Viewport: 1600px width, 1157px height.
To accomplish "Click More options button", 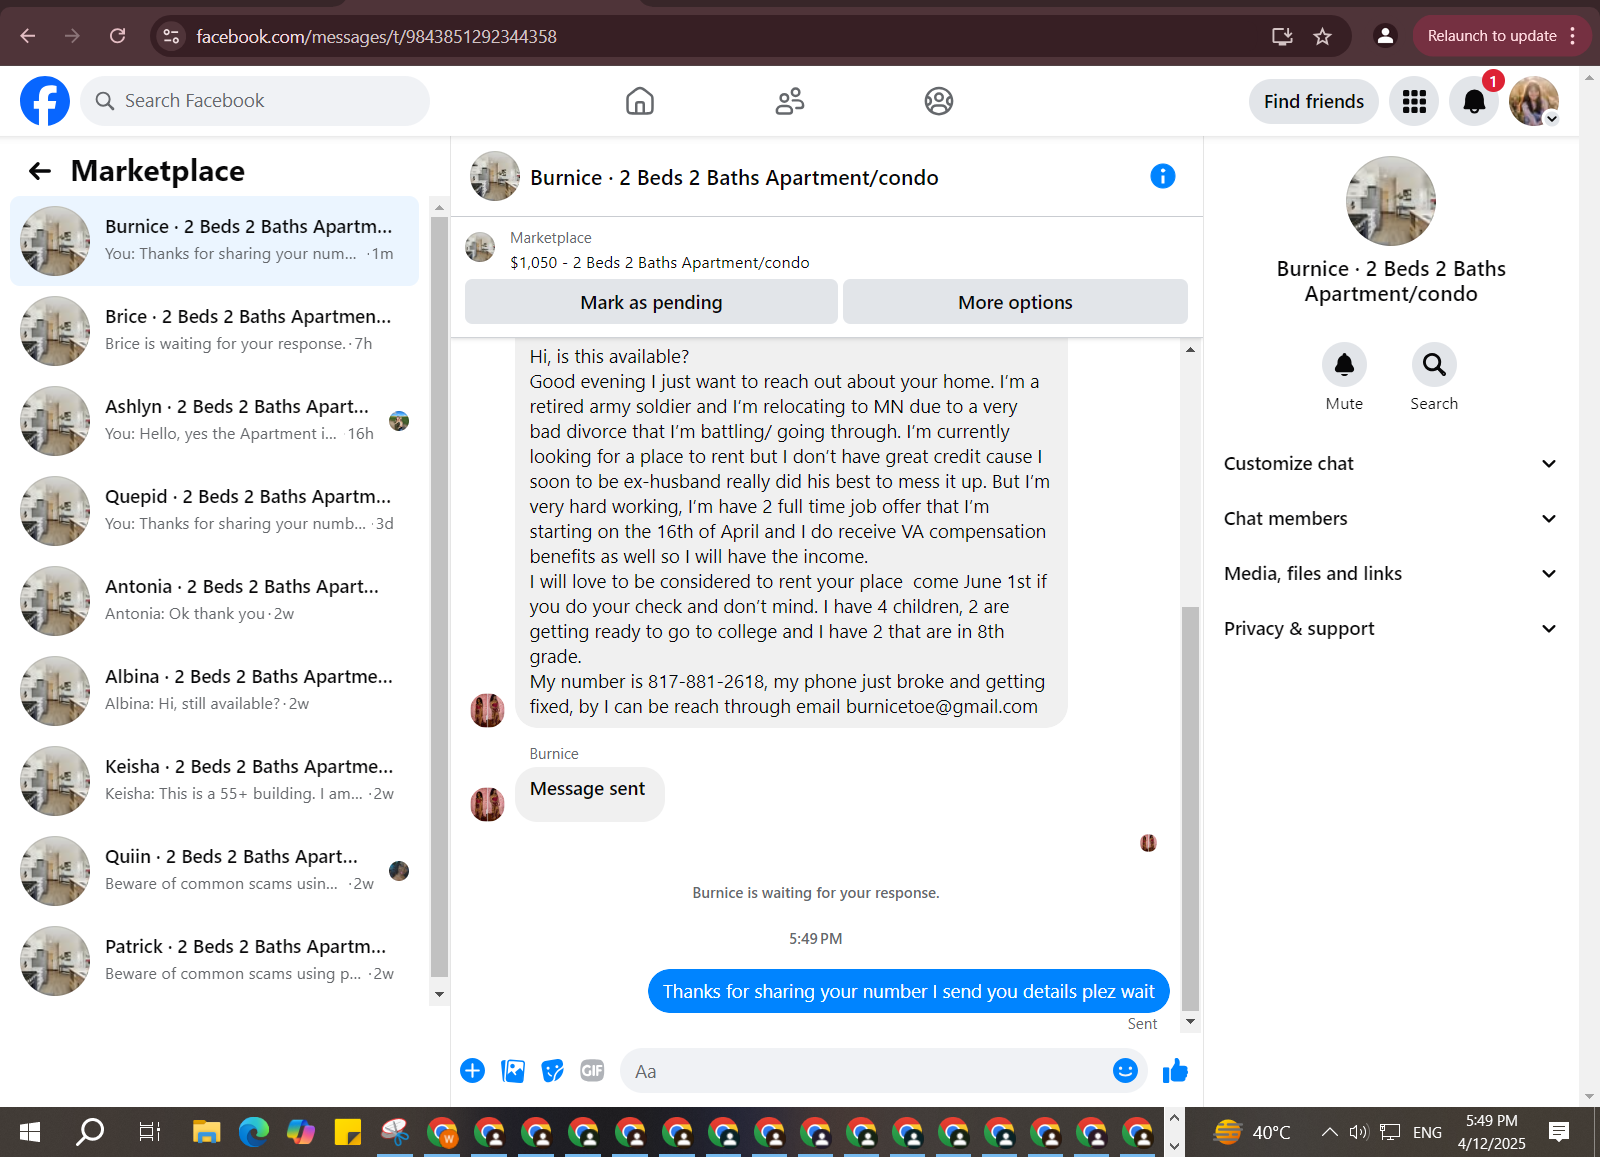I will pyautogui.click(x=1015, y=302).
